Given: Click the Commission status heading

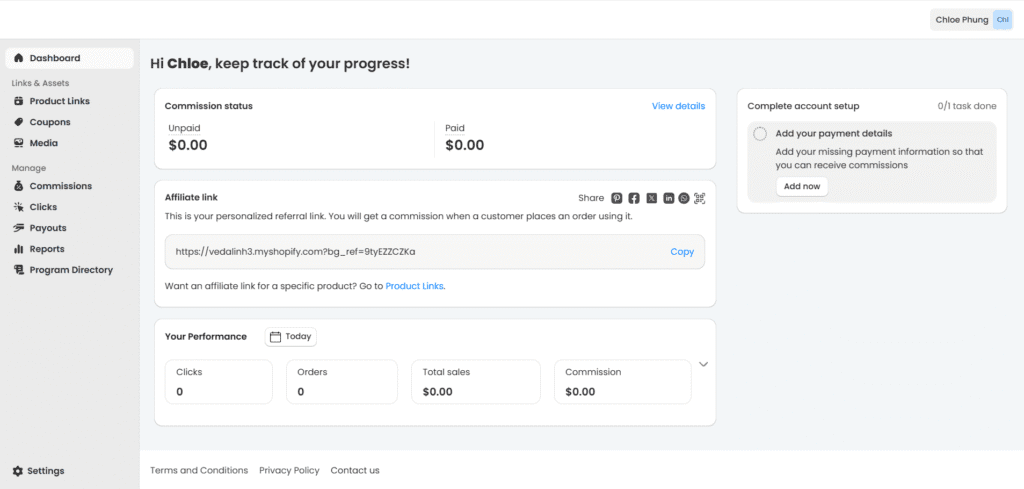Looking at the screenshot, I should coord(208,106).
